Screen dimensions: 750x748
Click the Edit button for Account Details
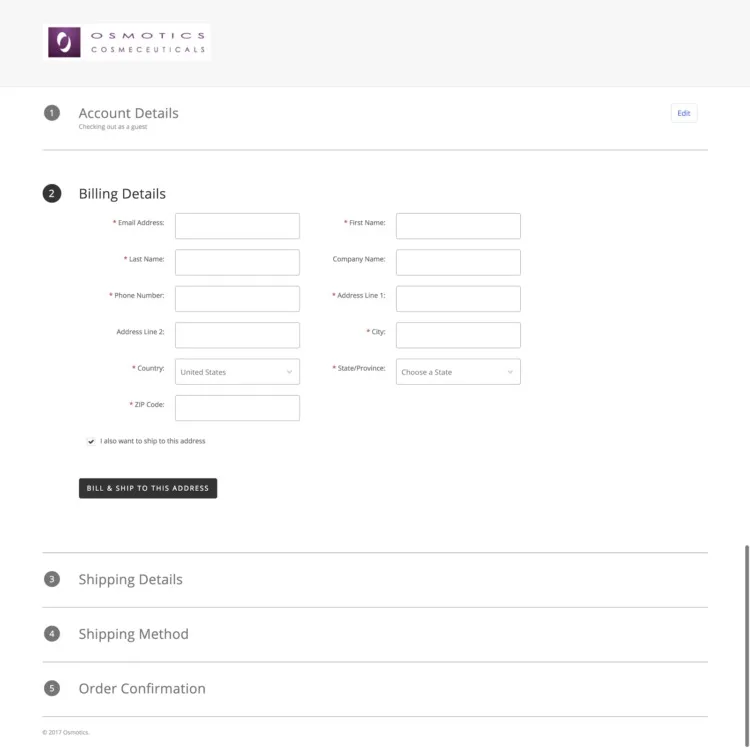[x=684, y=113]
